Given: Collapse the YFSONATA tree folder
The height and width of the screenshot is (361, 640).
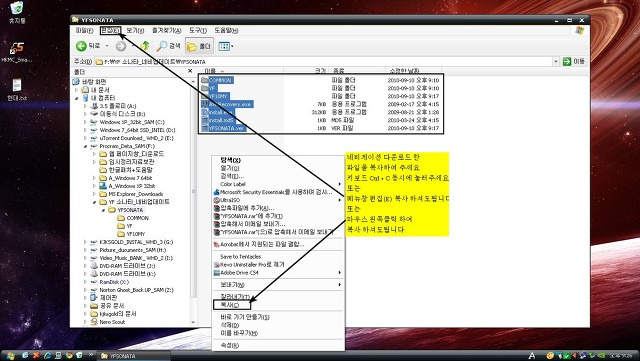Looking at the screenshot, I should pos(103,210).
